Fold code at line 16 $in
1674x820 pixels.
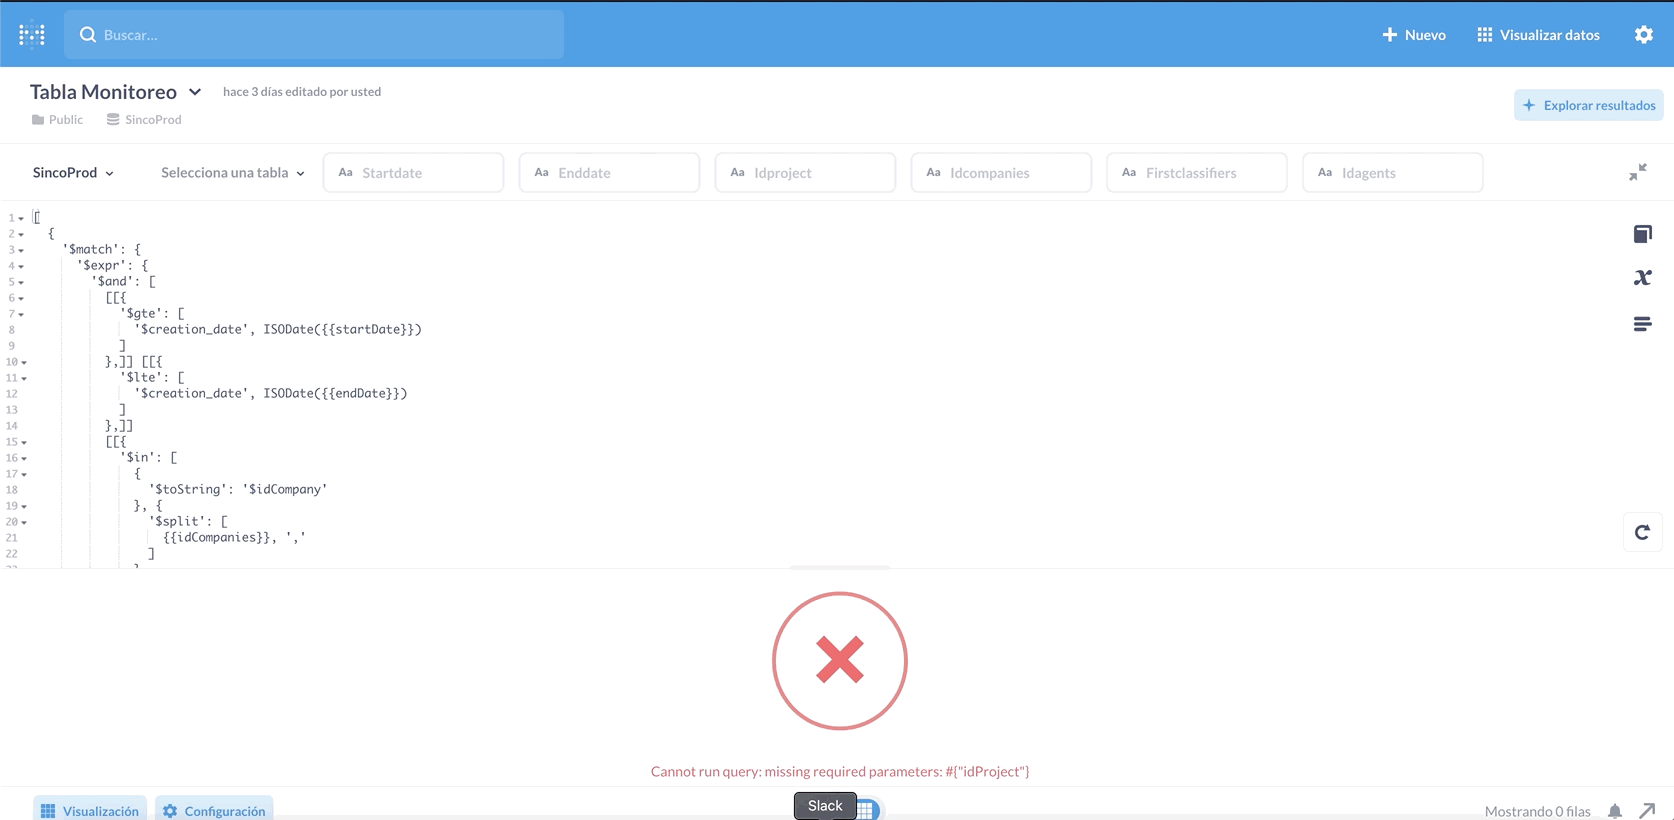(24, 458)
